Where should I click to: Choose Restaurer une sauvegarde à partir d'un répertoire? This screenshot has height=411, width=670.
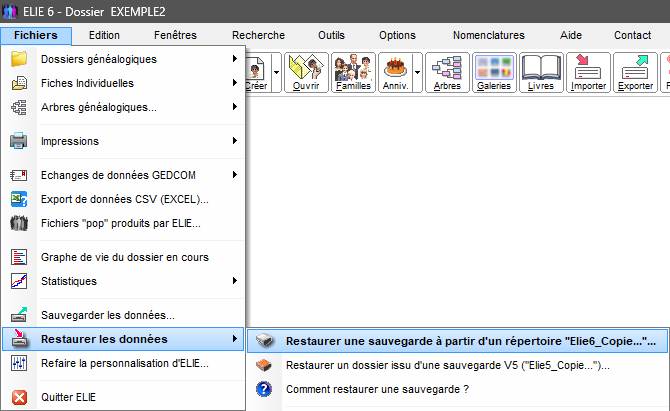(x=458, y=341)
